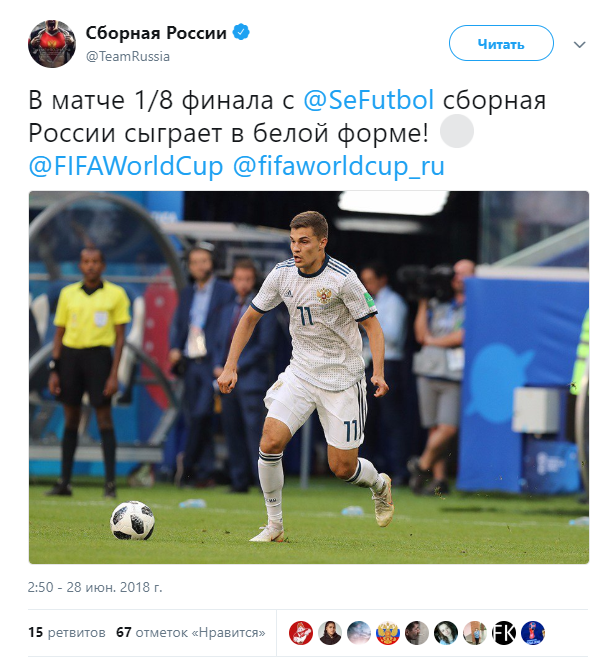Enlarge the football player photo
Viewport: 611px width, 667px height.
309,377
